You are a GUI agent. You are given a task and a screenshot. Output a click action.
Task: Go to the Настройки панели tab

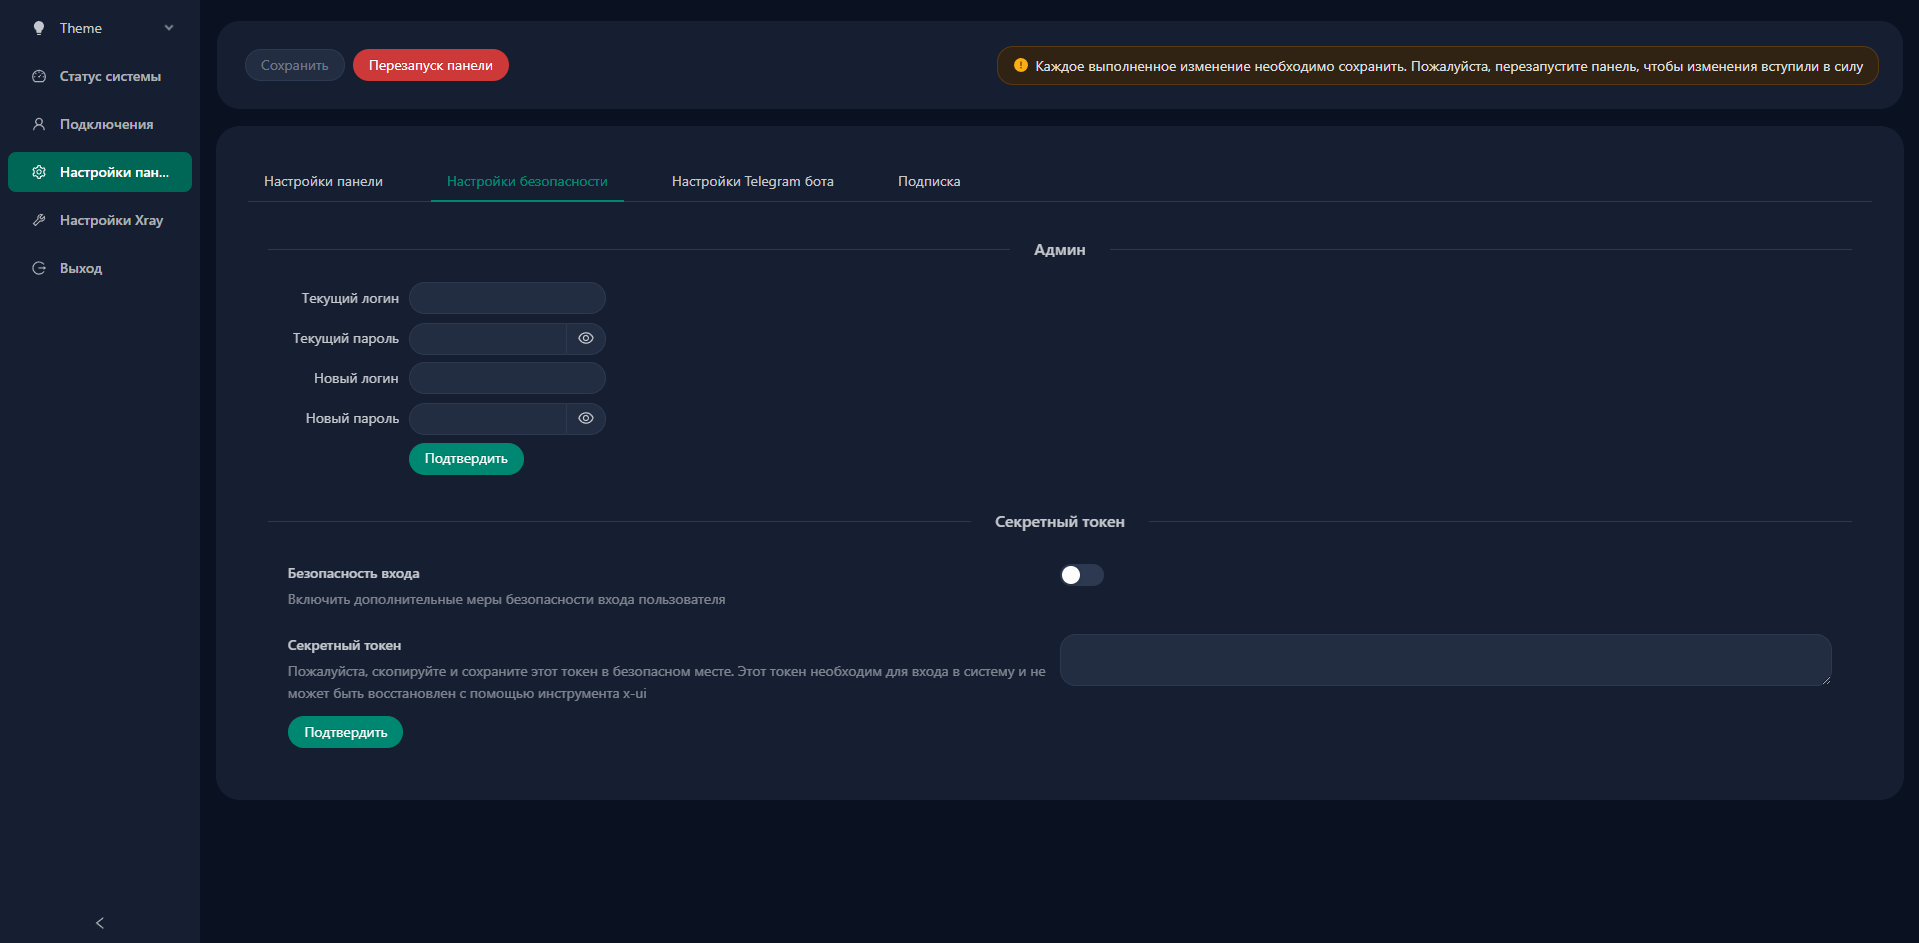point(323,181)
